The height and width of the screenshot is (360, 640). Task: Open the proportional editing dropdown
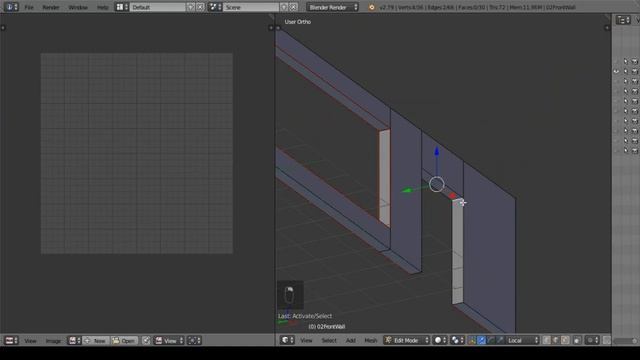click(x=592, y=340)
